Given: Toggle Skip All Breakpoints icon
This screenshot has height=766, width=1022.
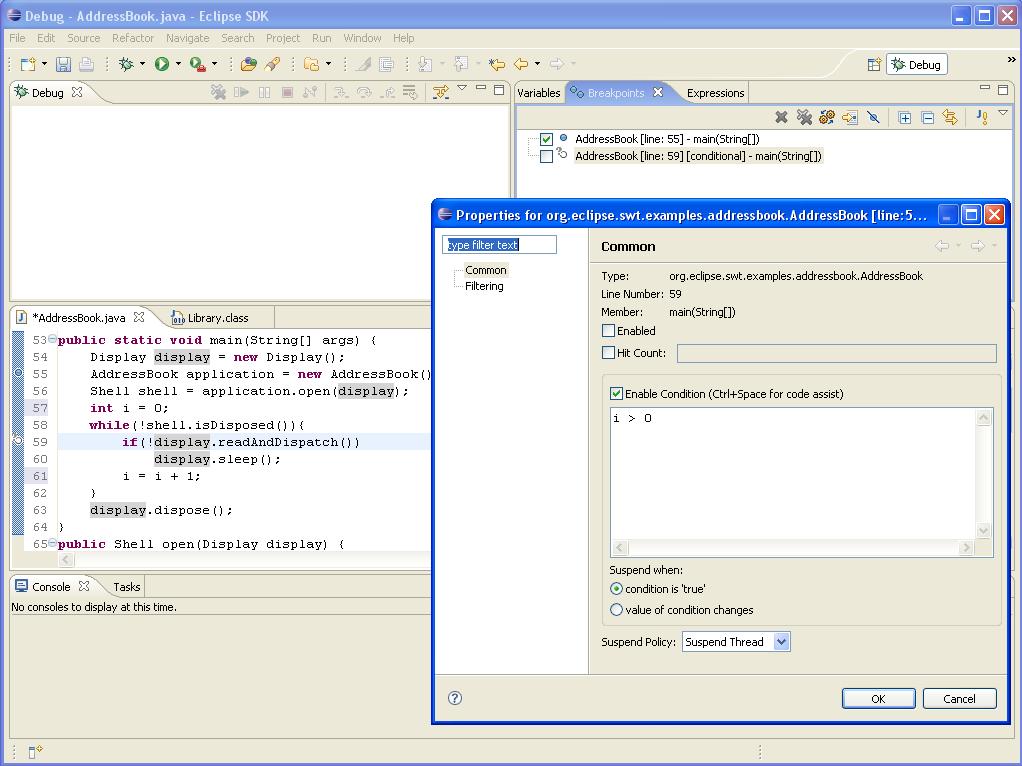Looking at the screenshot, I should pyautogui.click(x=873, y=117).
